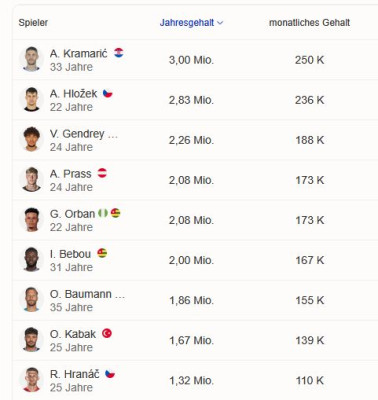Click the Czech flag beside R. Hranáč
Viewport: 378px width, 400px height.
tap(110, 374)
